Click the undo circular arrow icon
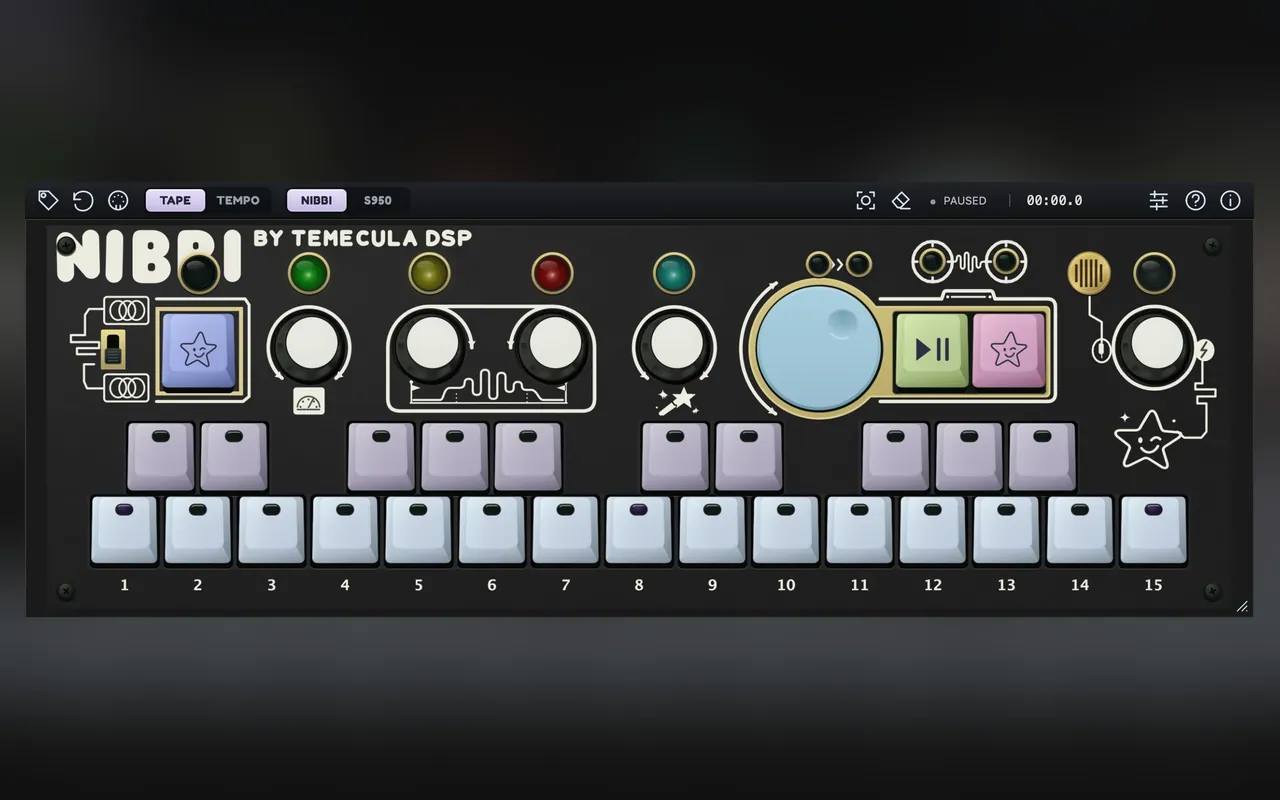Image resolution: width=1280 pixels, height=800 pixels. (x=83, y=200)
